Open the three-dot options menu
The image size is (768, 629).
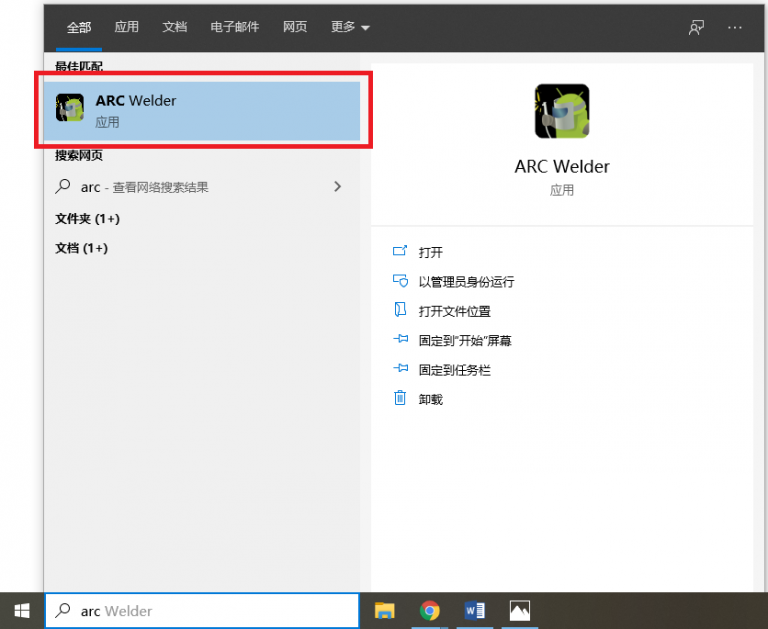tap(735, 27)
